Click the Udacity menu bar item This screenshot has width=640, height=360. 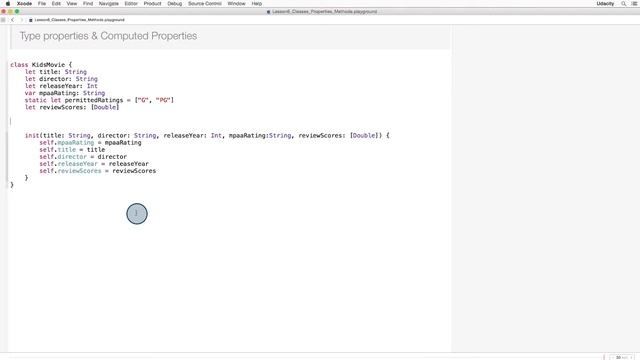(x=605, y=3)
